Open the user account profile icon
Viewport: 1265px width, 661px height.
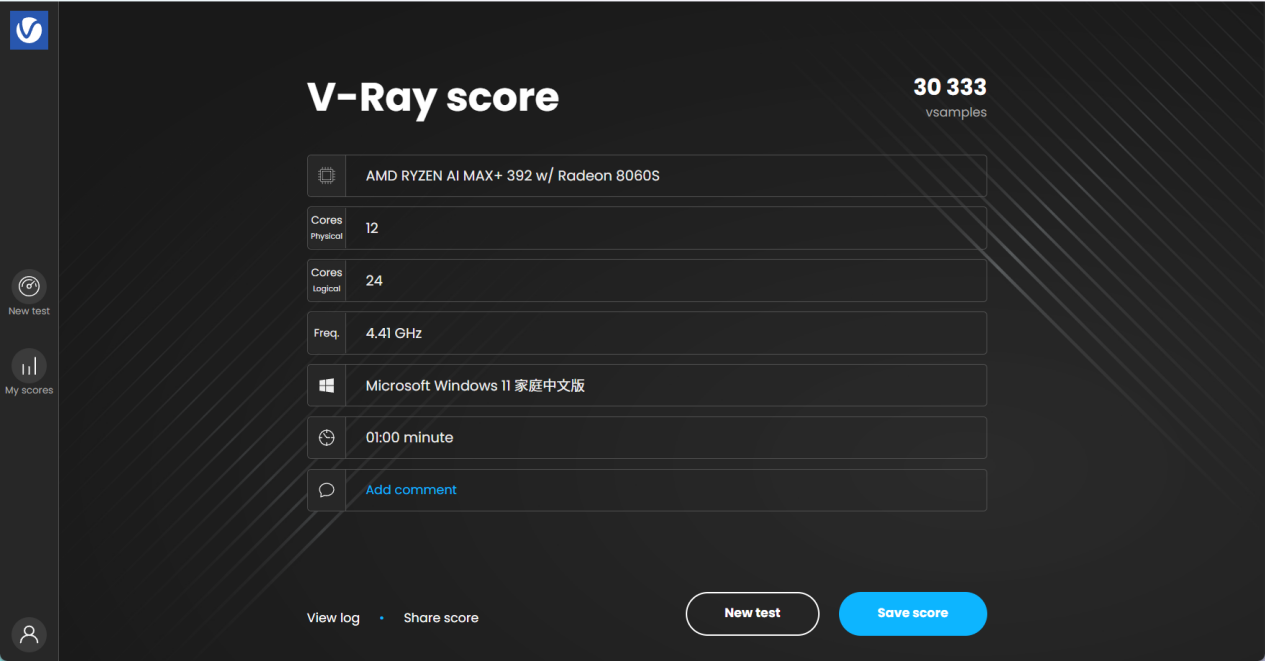[x=29, y=634]
